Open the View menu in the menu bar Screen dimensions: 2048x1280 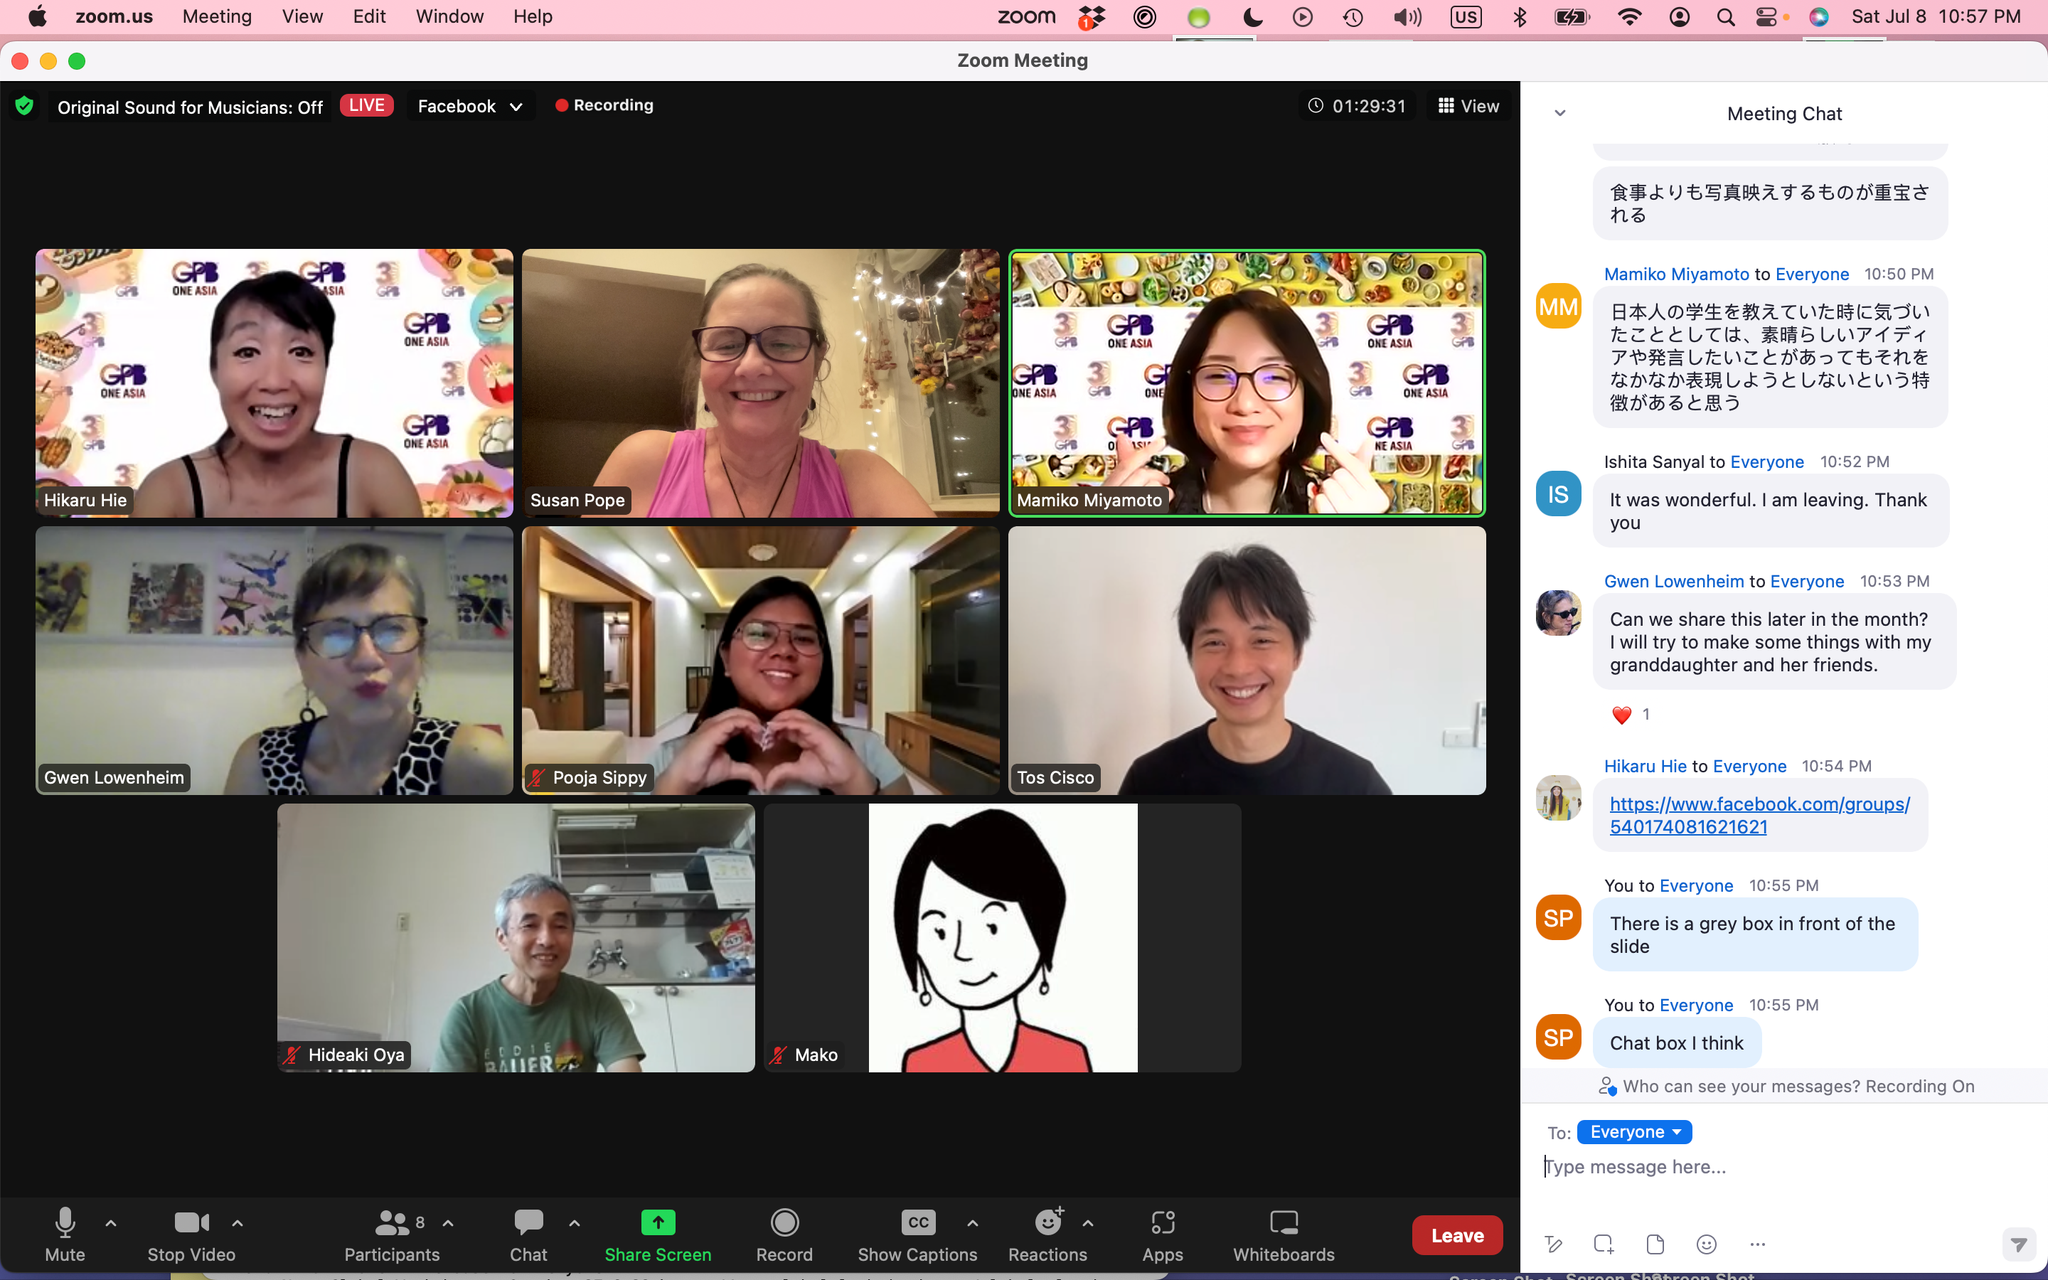click(x=302, y=16)
